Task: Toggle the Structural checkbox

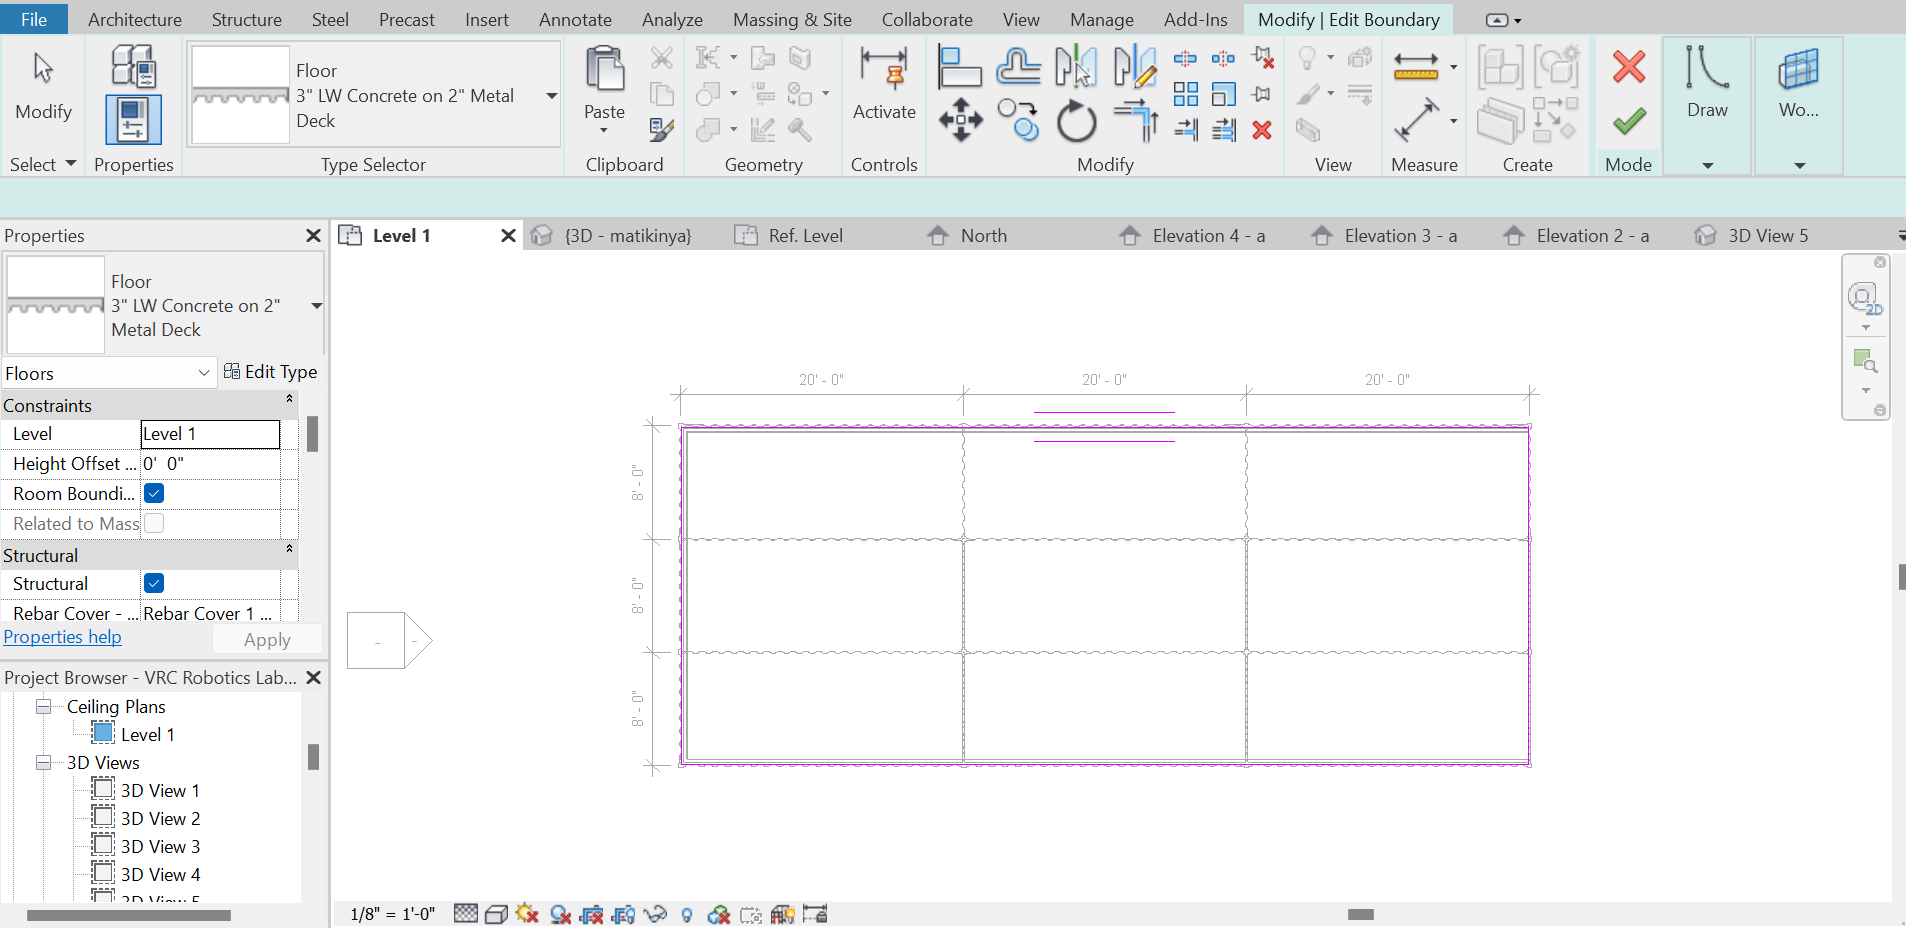Action: point(154,583)
